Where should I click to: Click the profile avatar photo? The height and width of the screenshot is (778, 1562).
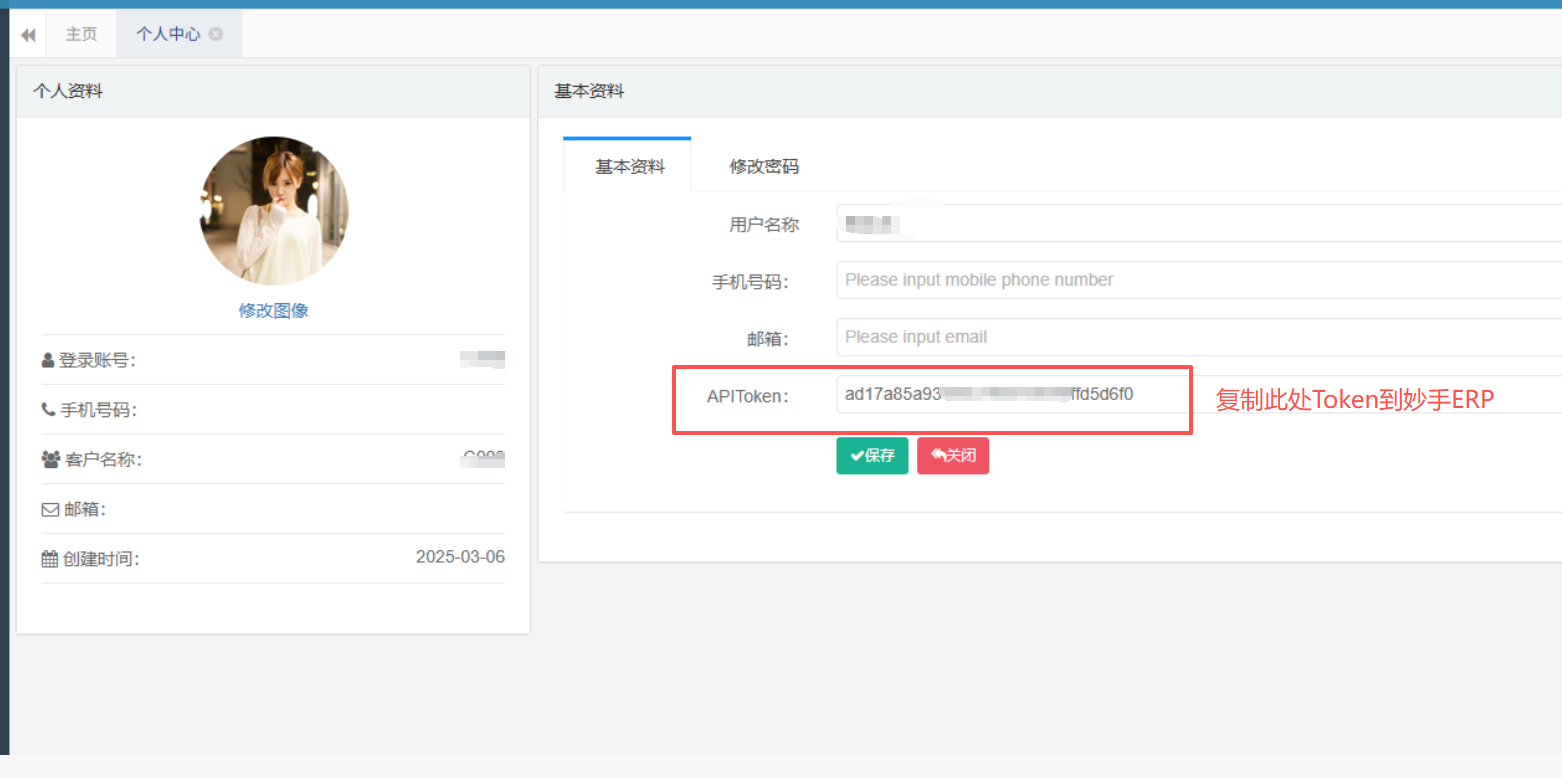273,211
